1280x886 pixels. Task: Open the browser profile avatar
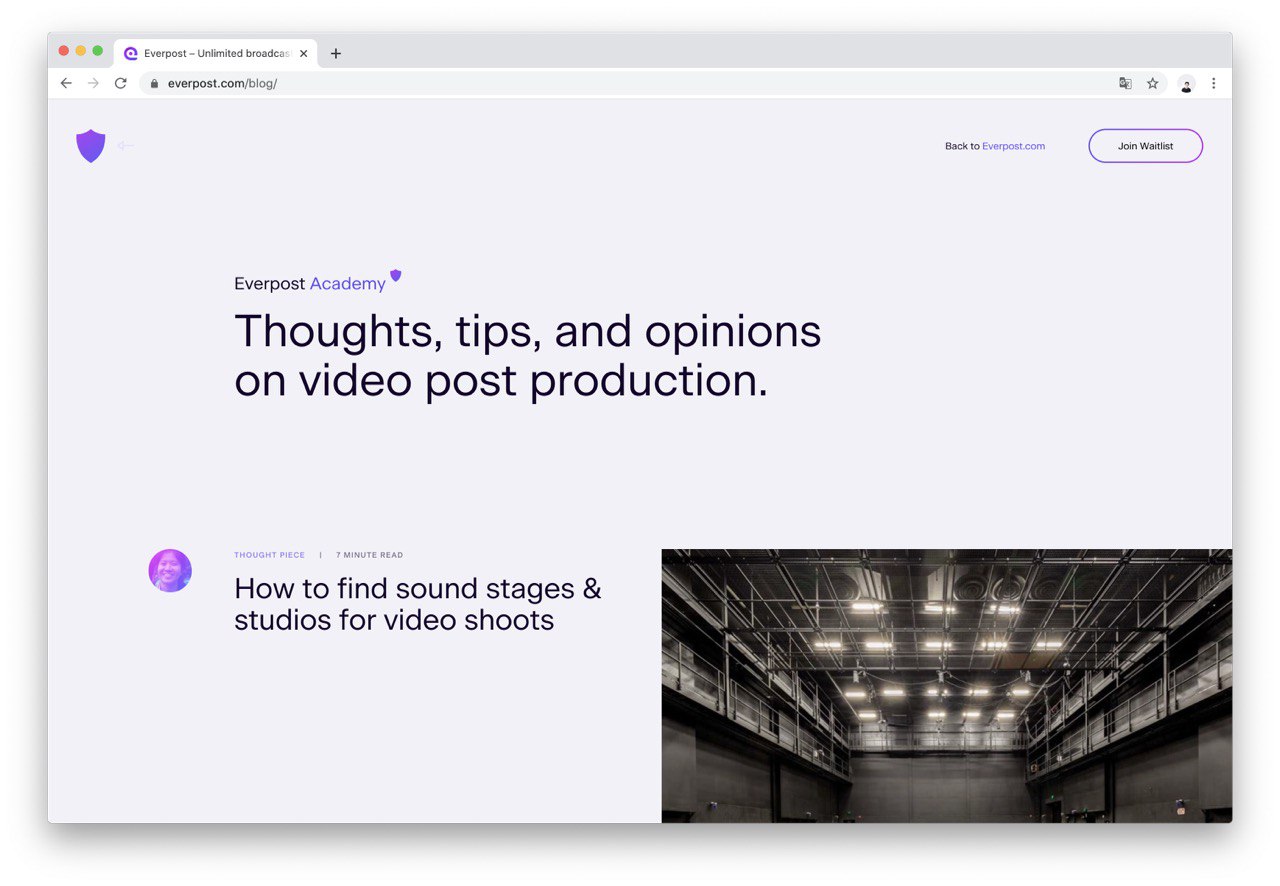pyautogui.click(x=1186, y=84)
